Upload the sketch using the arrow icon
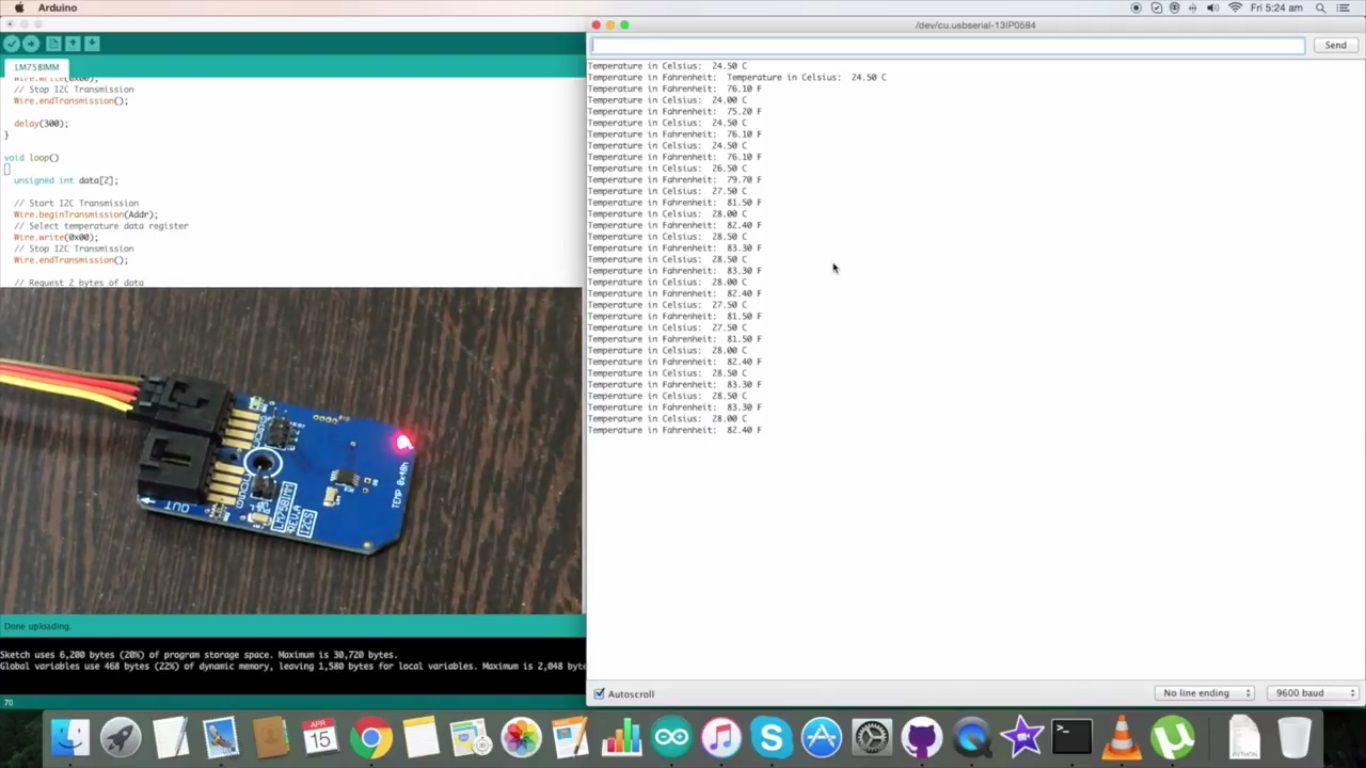Screen dimensions: 1366x768 pyautogui.click(x=29, y=43)
